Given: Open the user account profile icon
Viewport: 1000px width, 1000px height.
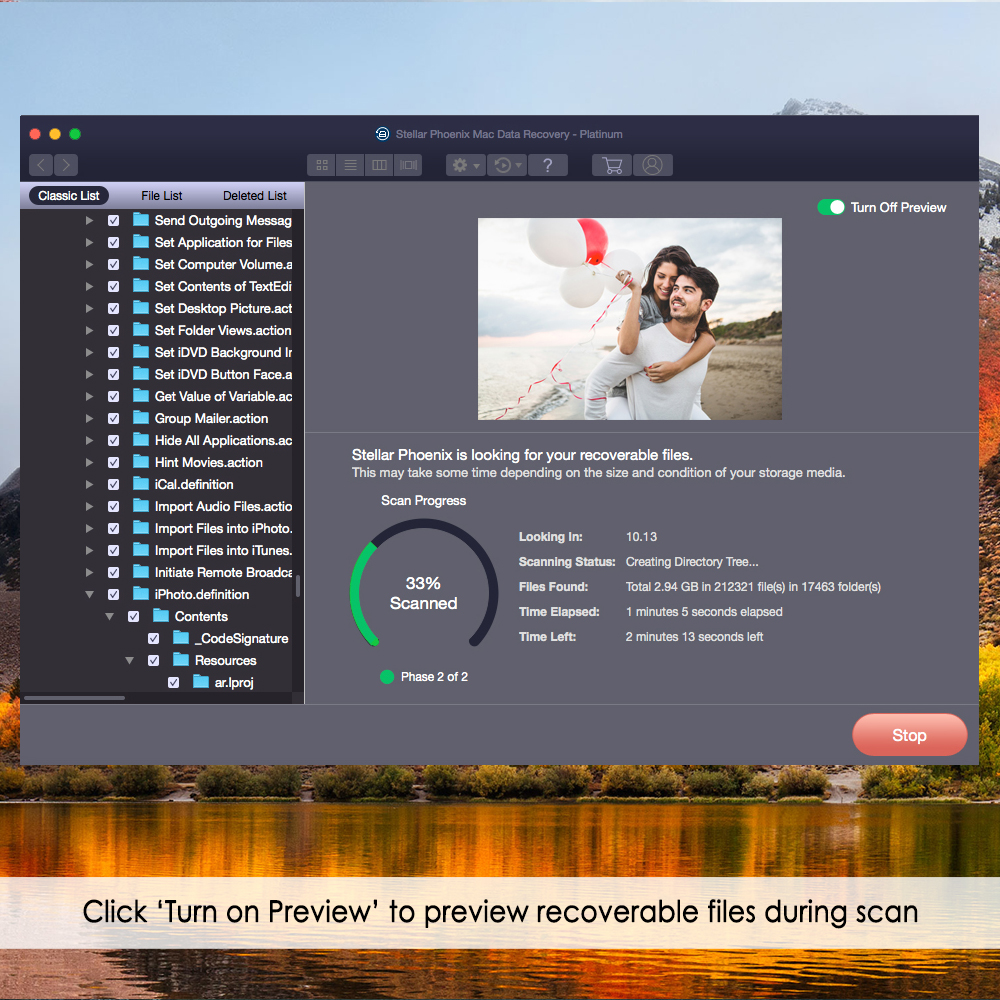Looking at the screenshot, I should point(652,165).
